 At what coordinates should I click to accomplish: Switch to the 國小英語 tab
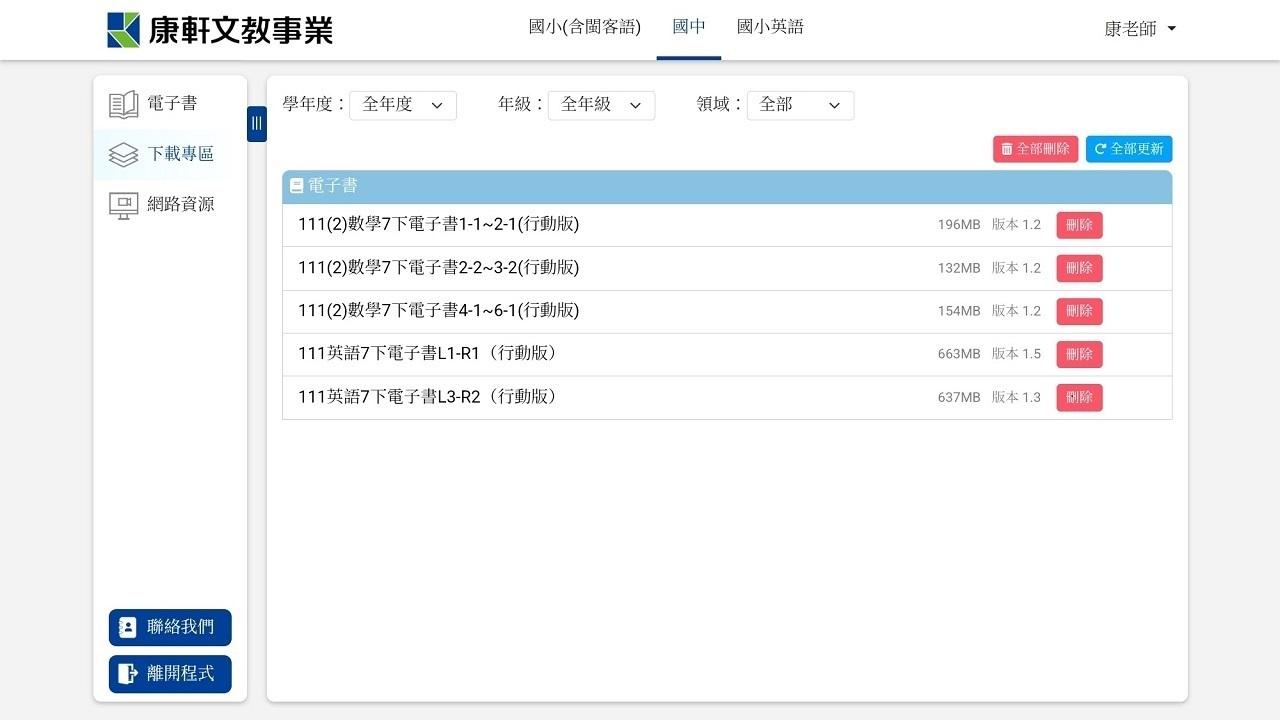[770, 27]
